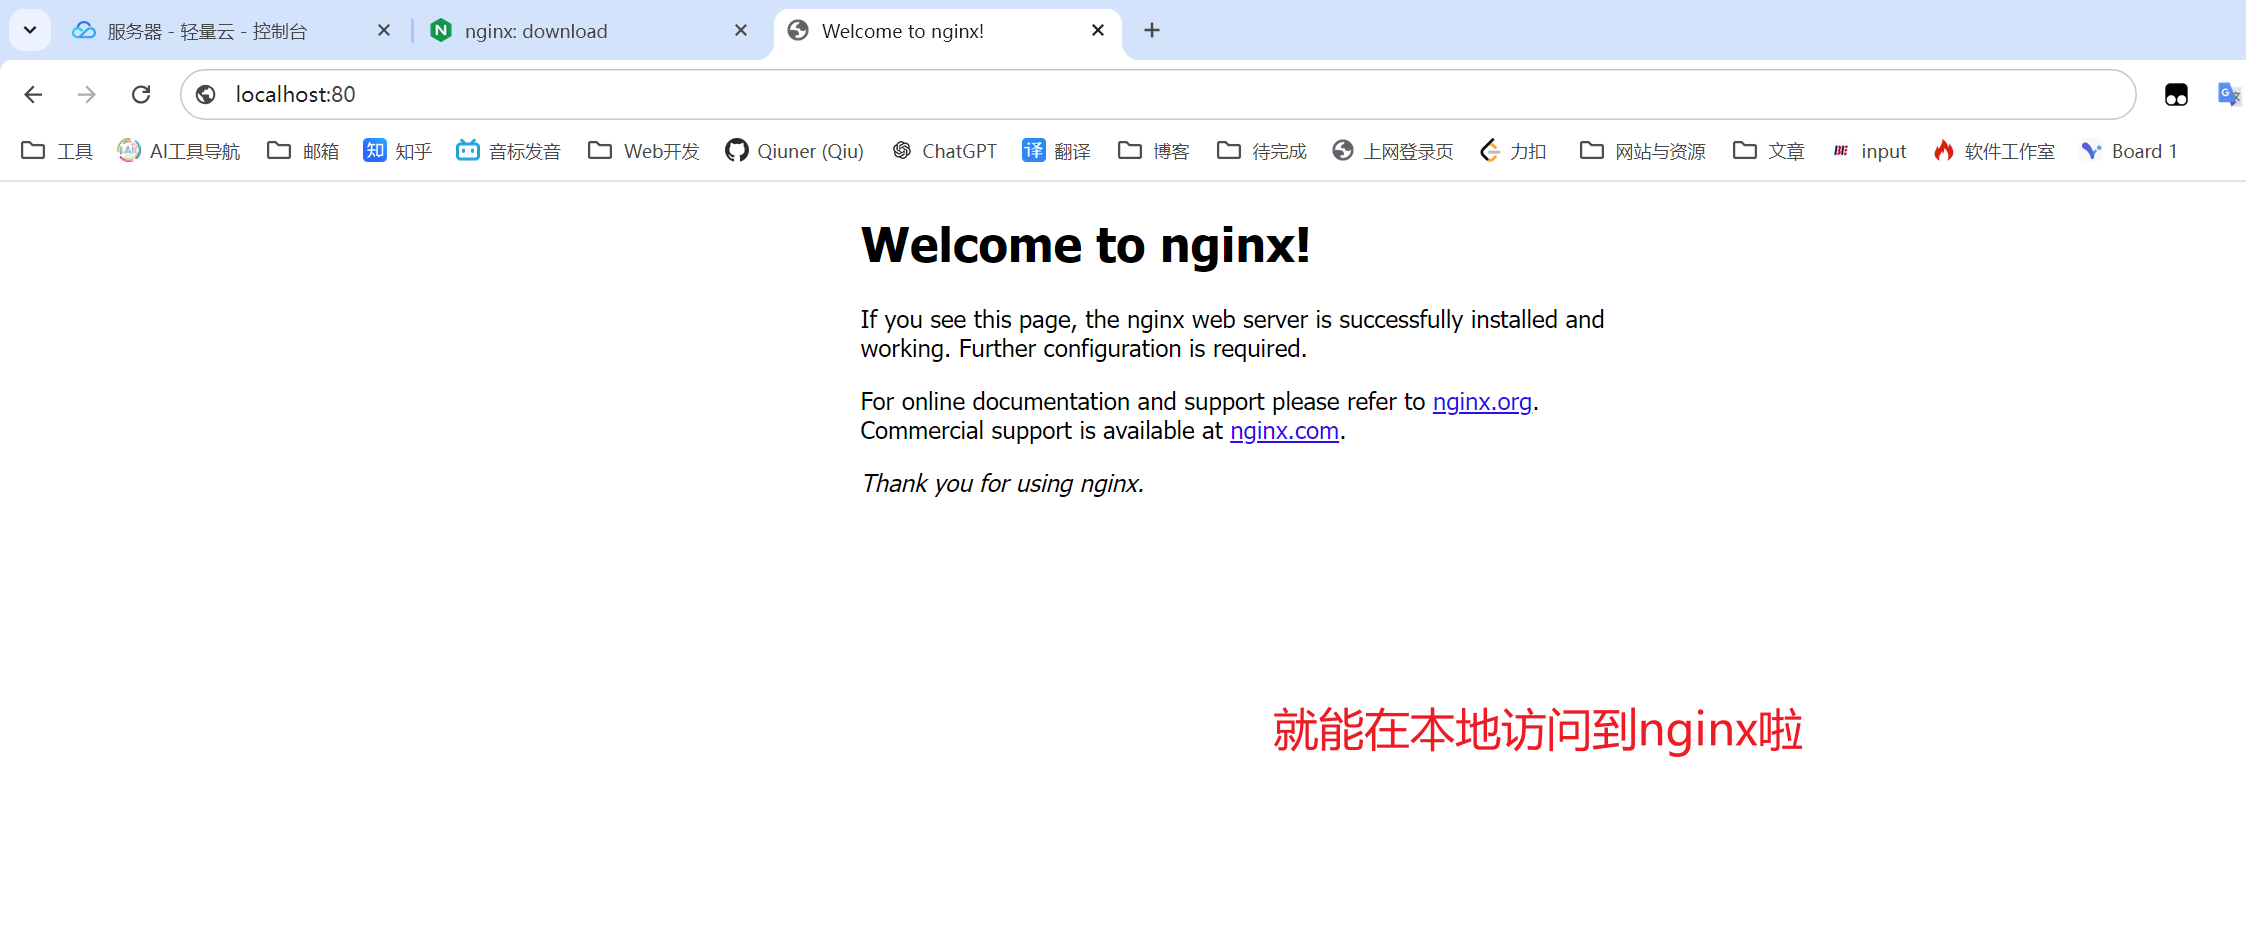2246x926 pixels.
Task: Click the Welcome to nginx! heading
Action: (1086, 246)
